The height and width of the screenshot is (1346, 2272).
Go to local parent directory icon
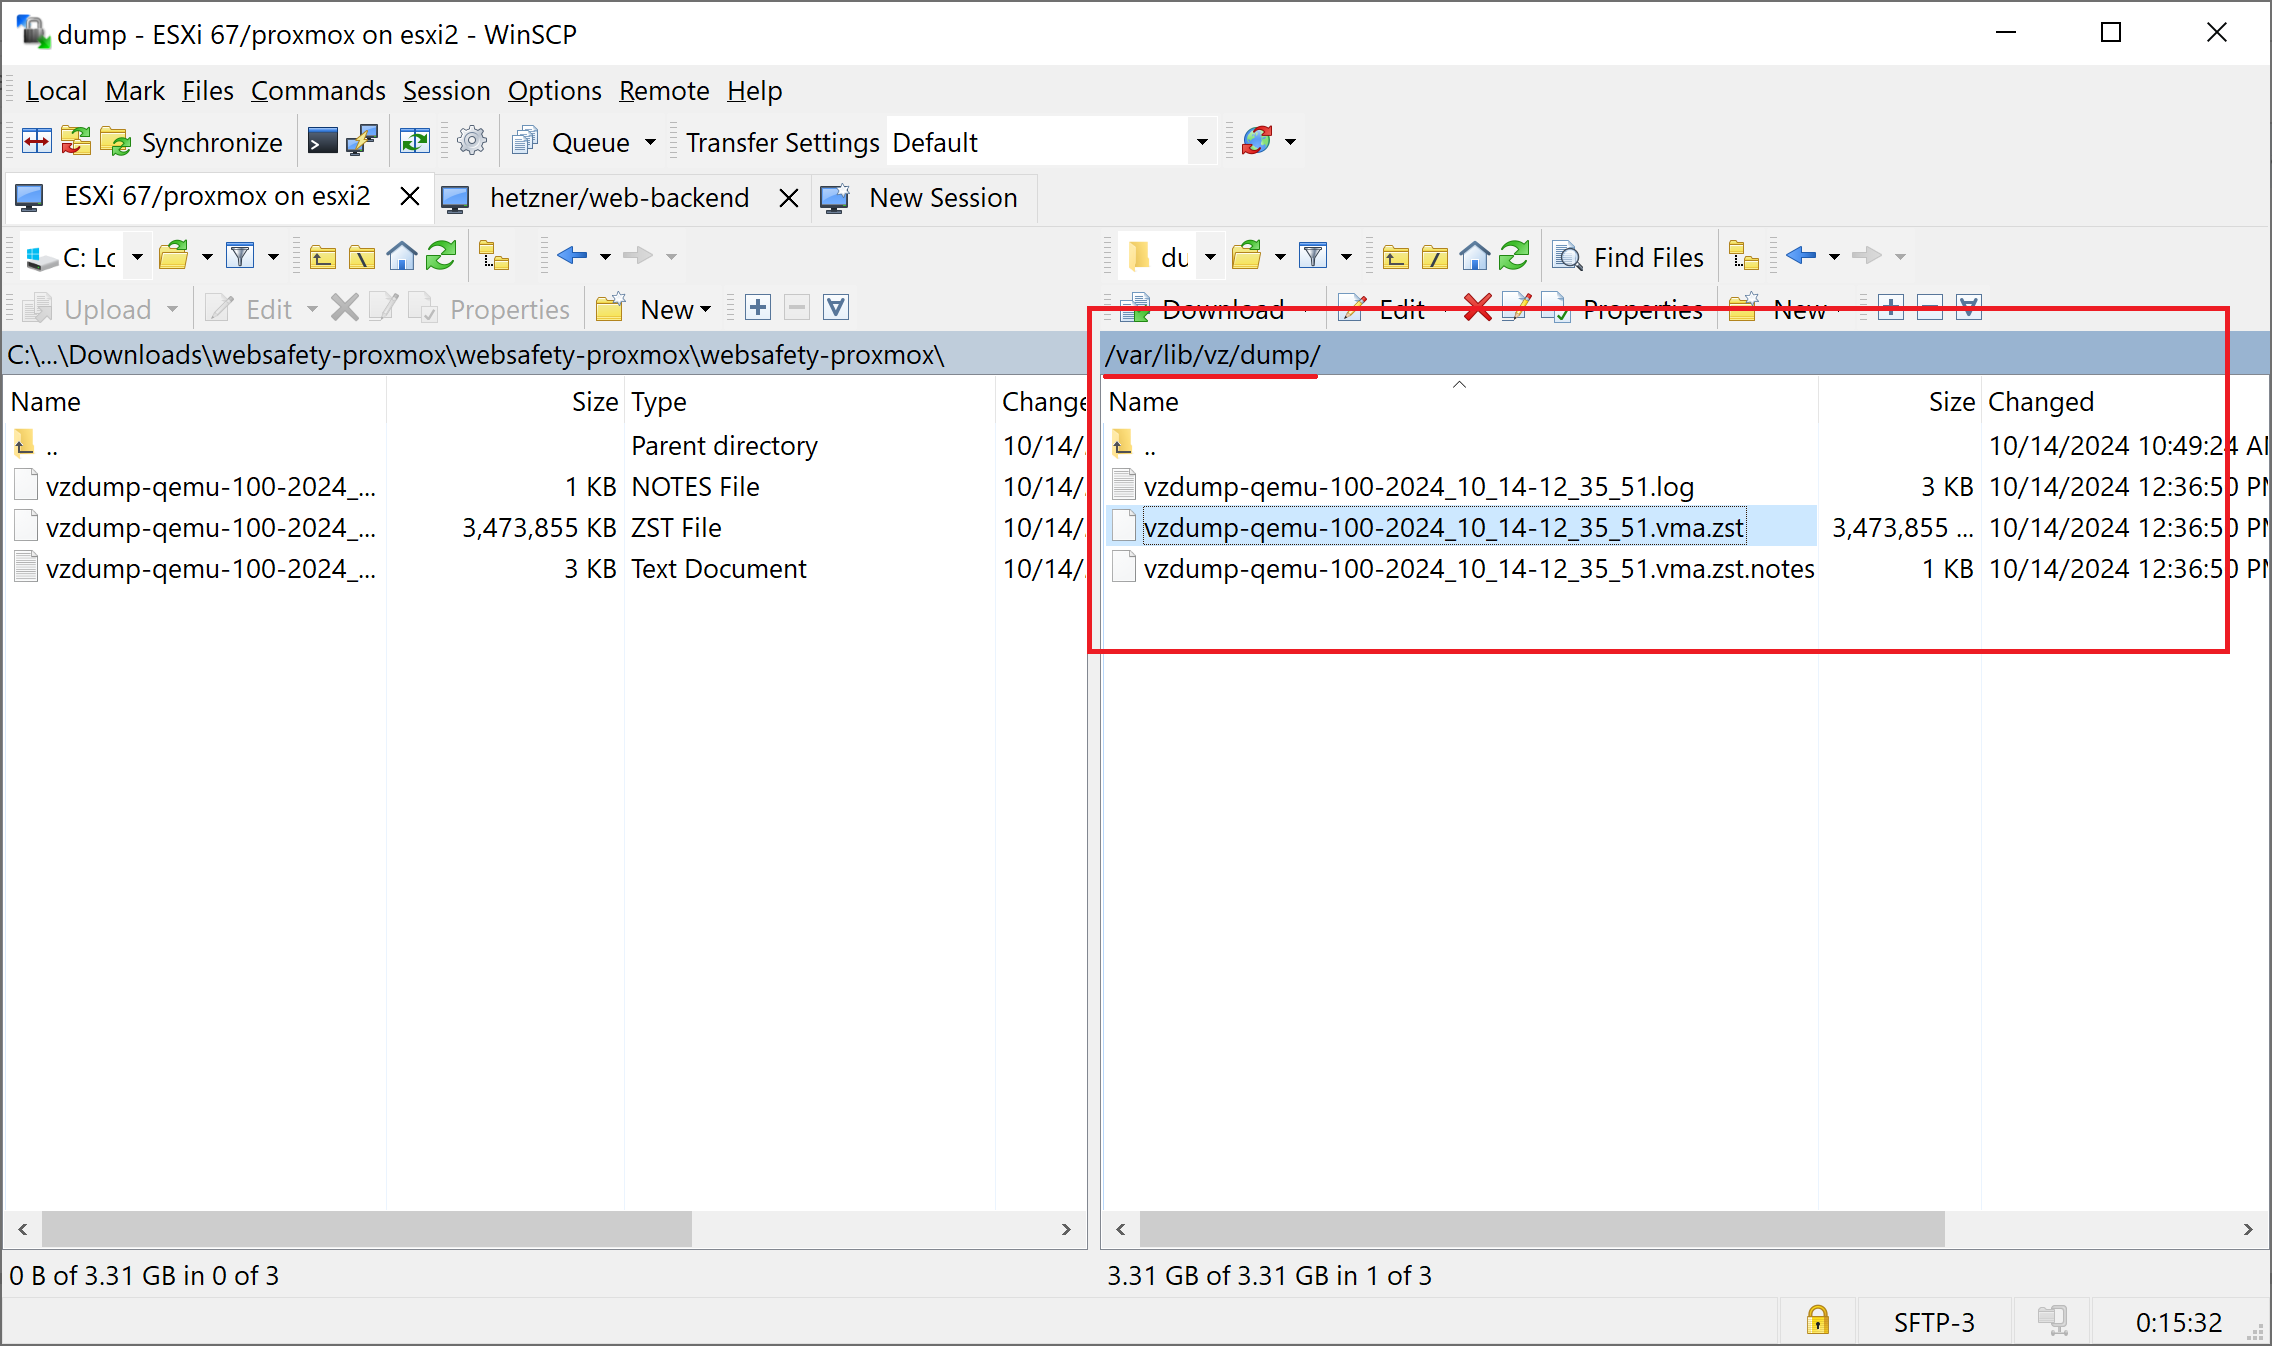322,257
